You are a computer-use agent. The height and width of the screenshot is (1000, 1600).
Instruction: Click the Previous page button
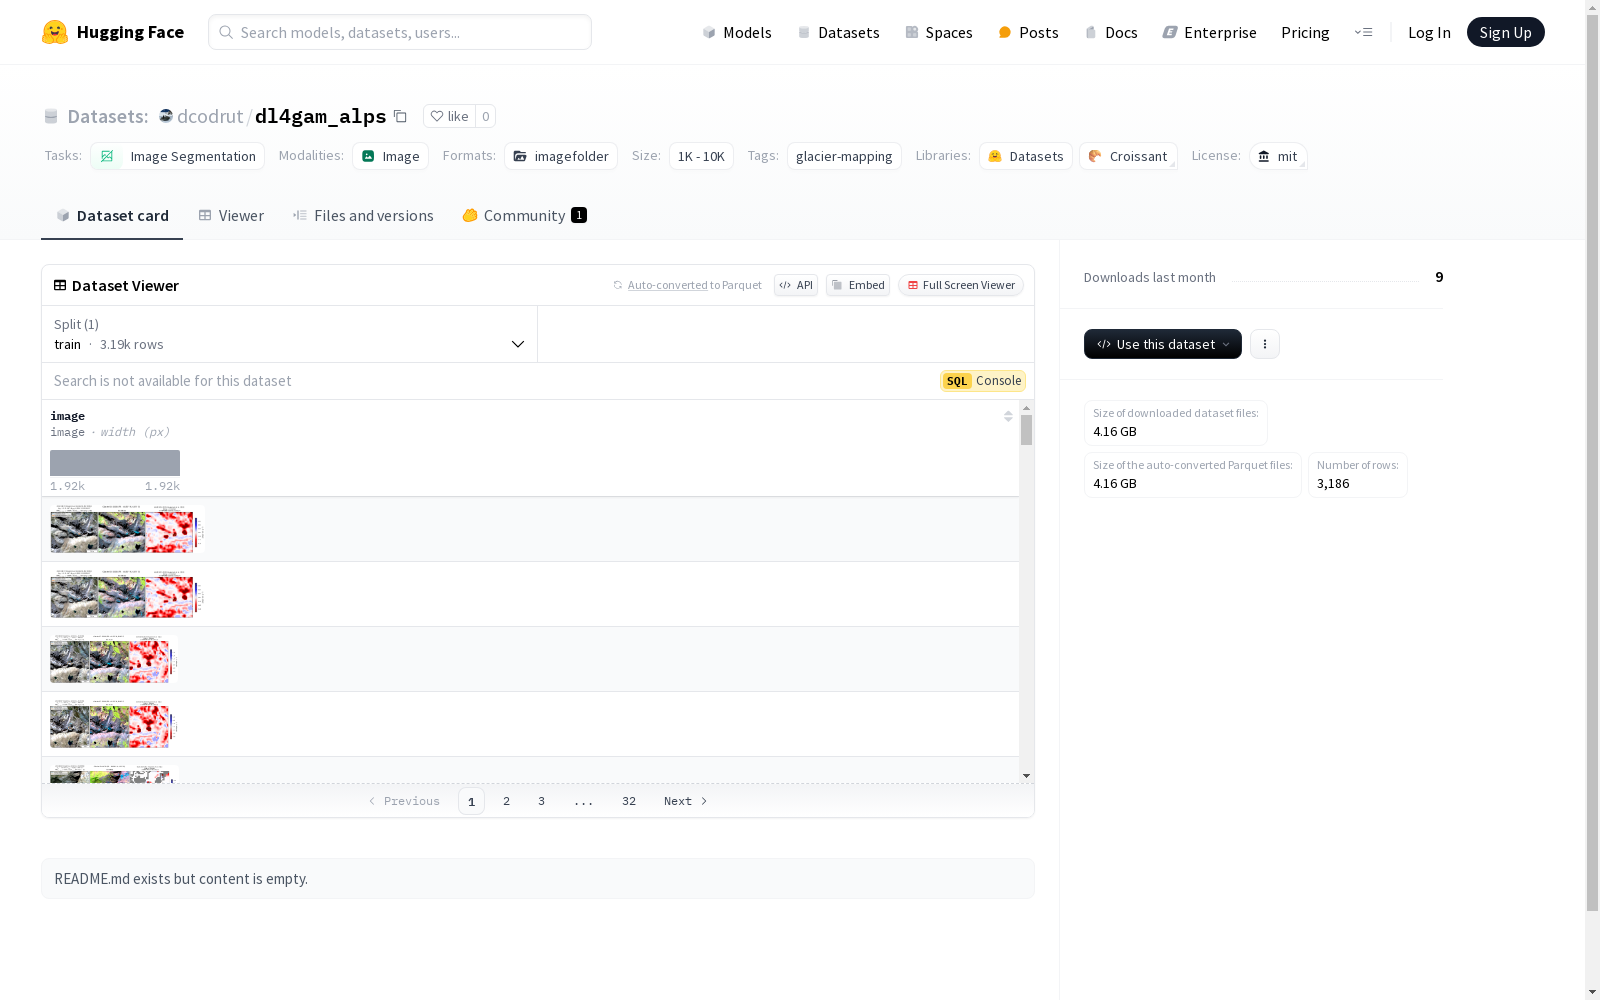[x=404, y=801]
